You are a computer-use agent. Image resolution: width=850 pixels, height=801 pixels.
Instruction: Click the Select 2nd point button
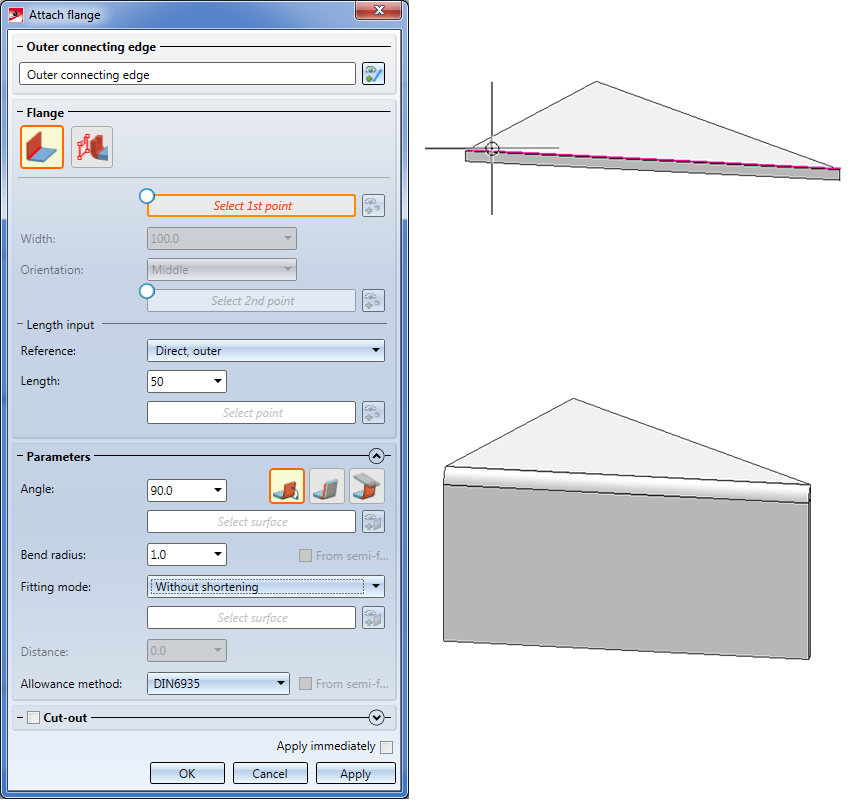click(252, 301)
